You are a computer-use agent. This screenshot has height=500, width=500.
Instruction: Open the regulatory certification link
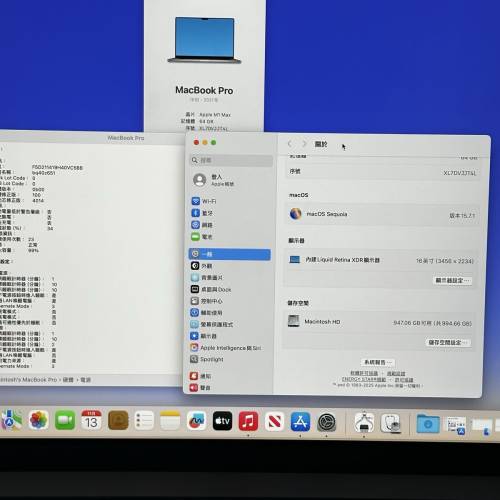coord(396,373)
